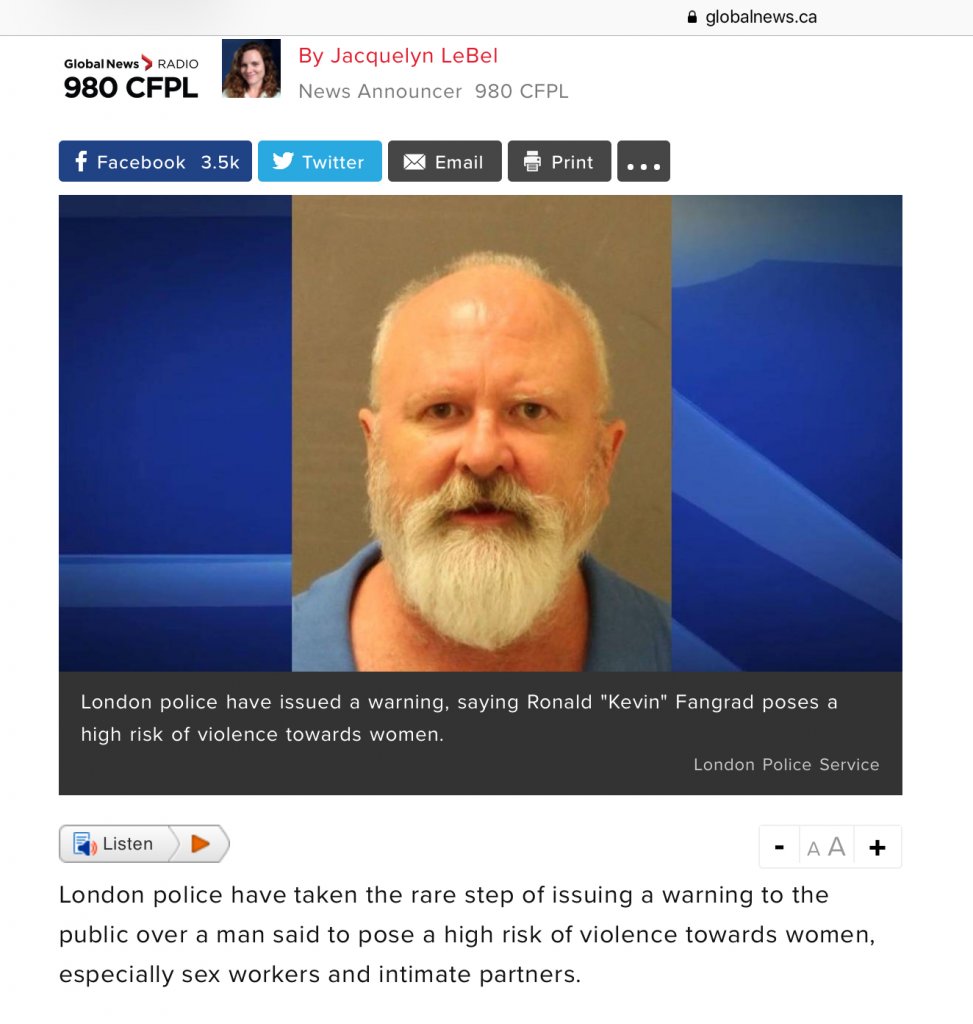Viewport: 973px width, 1024px height.
Task: Click the author's profile photo
Action: (251, 69)
